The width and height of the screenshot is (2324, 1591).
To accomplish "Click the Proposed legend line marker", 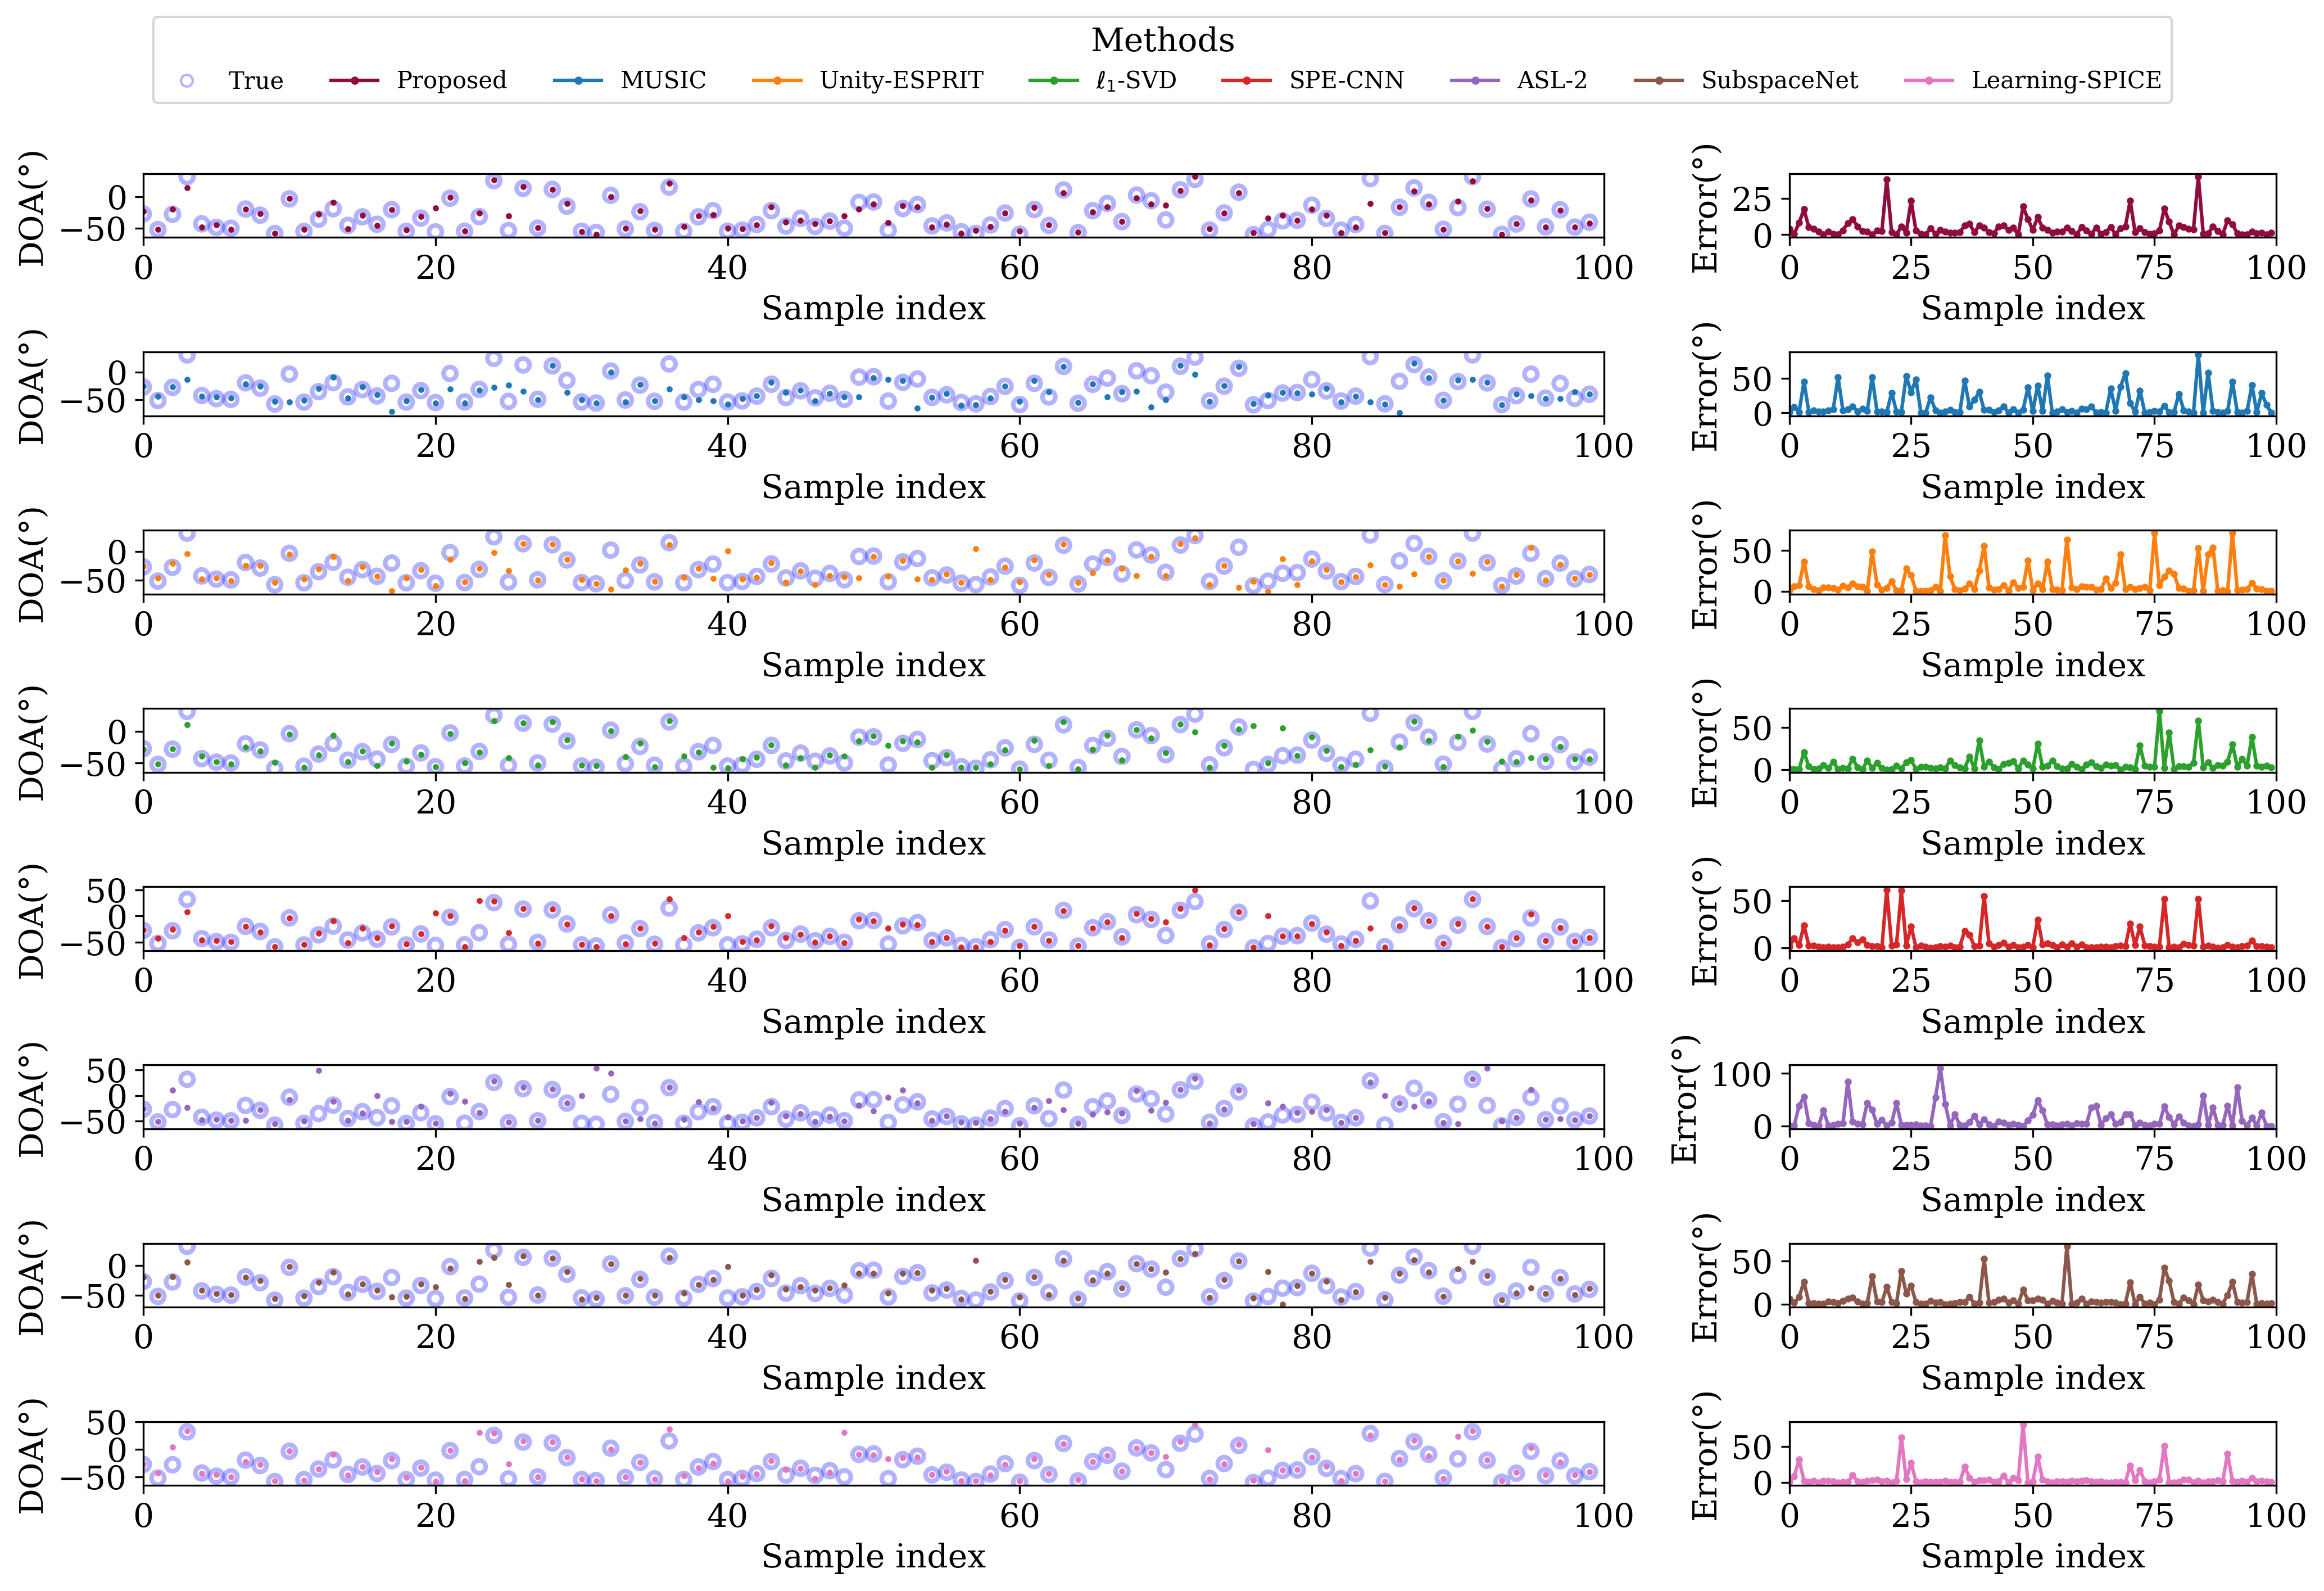I will [x=354, y=81].
